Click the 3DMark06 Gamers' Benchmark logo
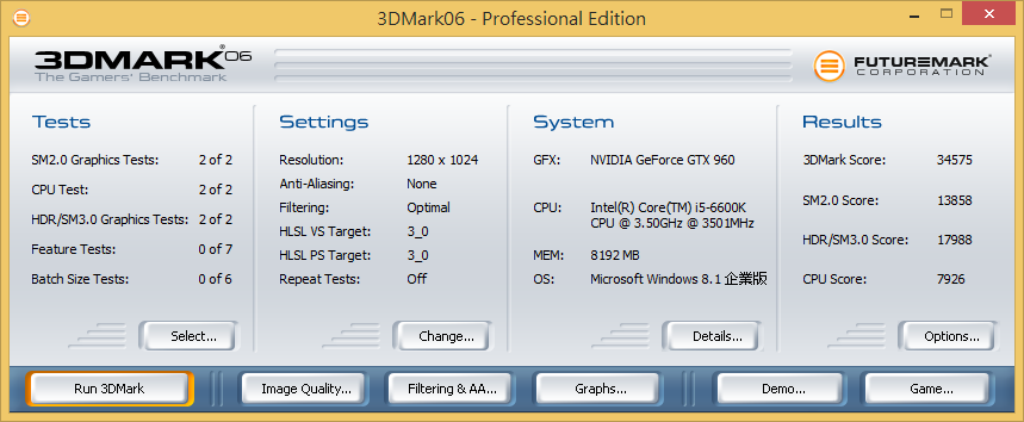1024x422 pixels. [x=141, y=63]
